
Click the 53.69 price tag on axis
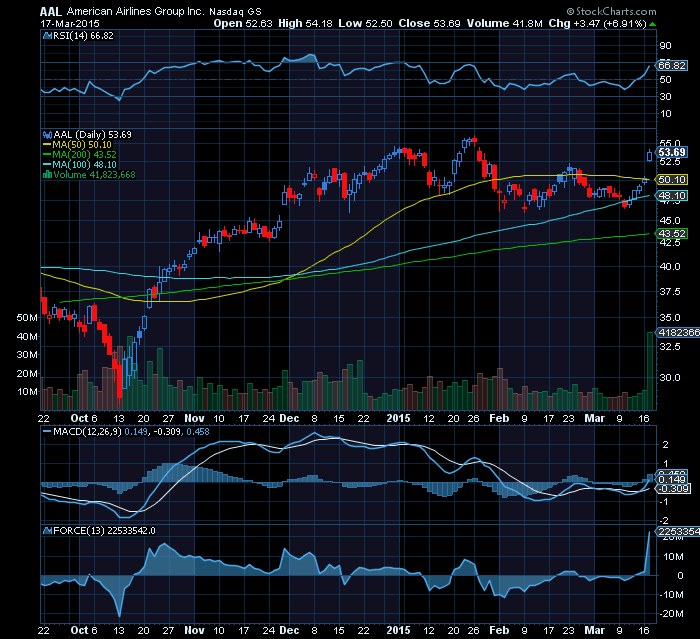671,152
